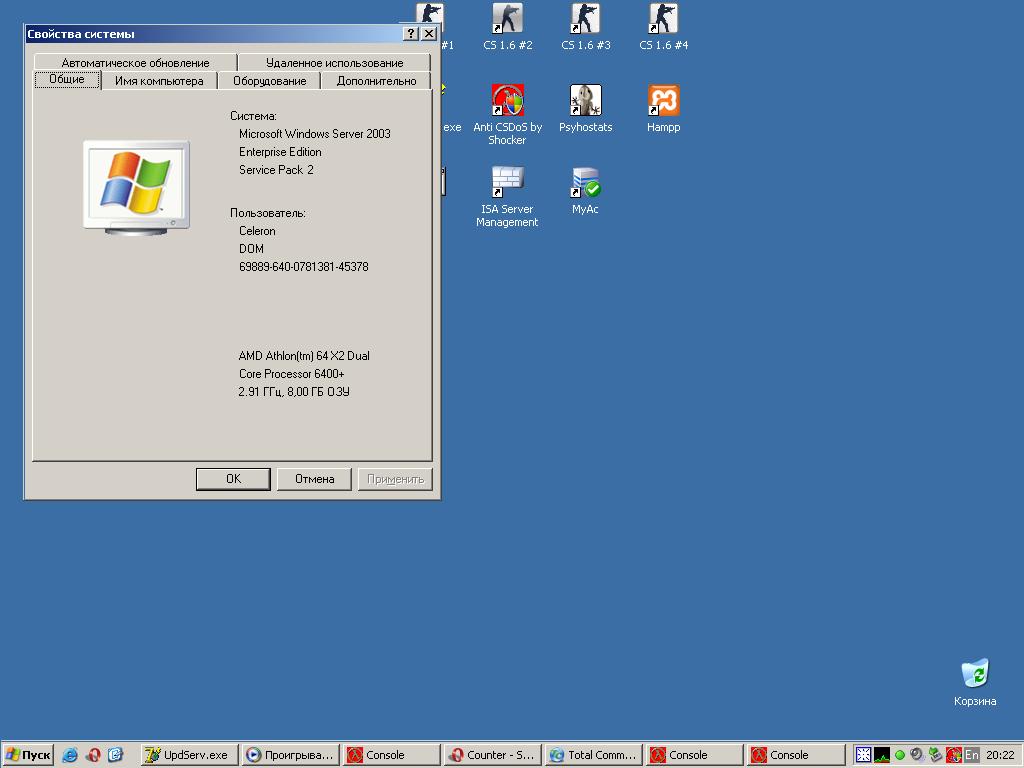Open the Корзина recycle bin

pyautogui.click(x=975, y=682)
